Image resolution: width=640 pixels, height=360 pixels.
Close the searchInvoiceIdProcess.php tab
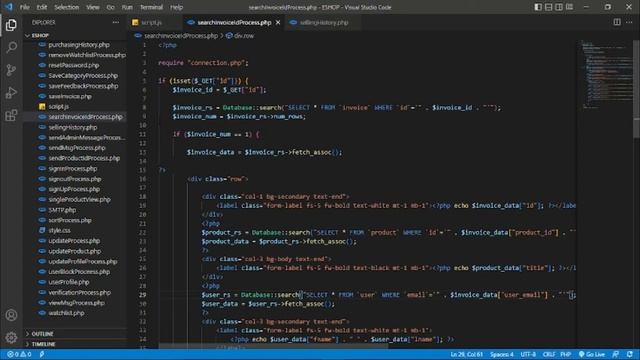(278, 22)
